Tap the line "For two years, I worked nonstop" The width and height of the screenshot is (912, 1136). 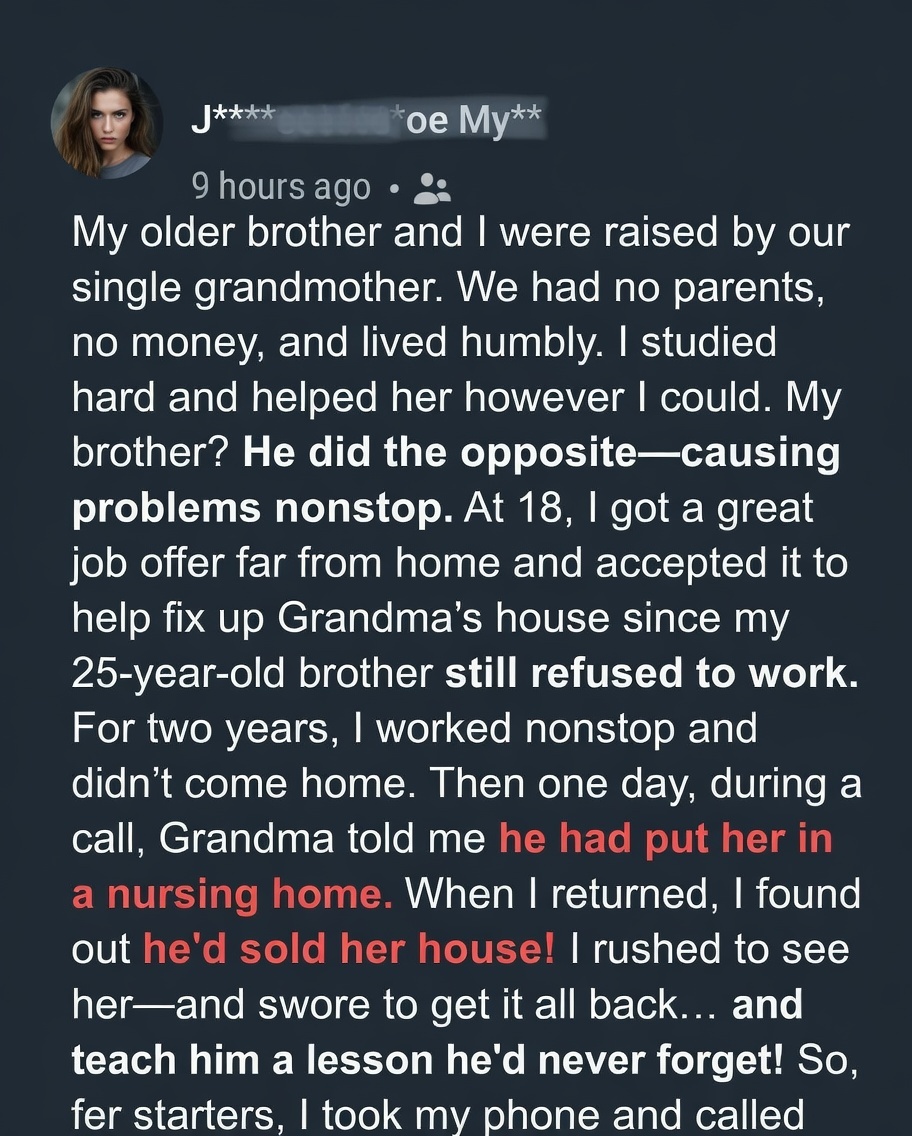click(x=414, y=729)
